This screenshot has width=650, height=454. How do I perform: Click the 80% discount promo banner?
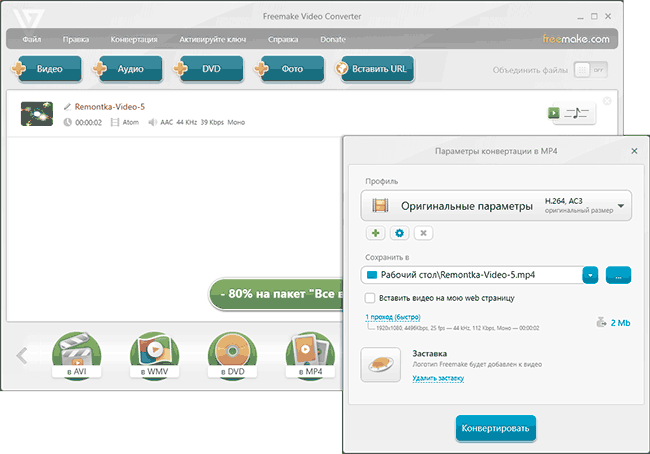[x=276, y=294]
